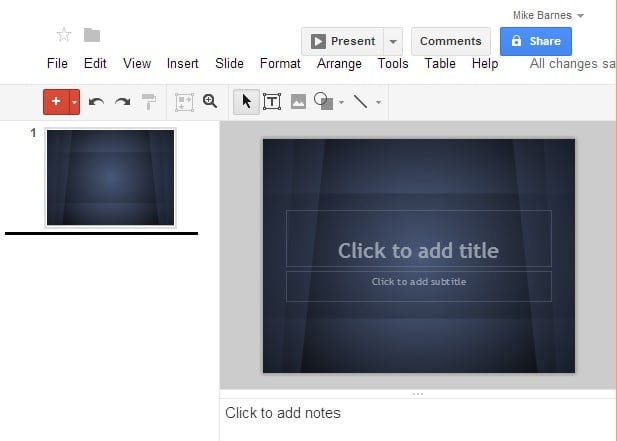
Task: Click the blue Share button
Action: tap(536, 41)
